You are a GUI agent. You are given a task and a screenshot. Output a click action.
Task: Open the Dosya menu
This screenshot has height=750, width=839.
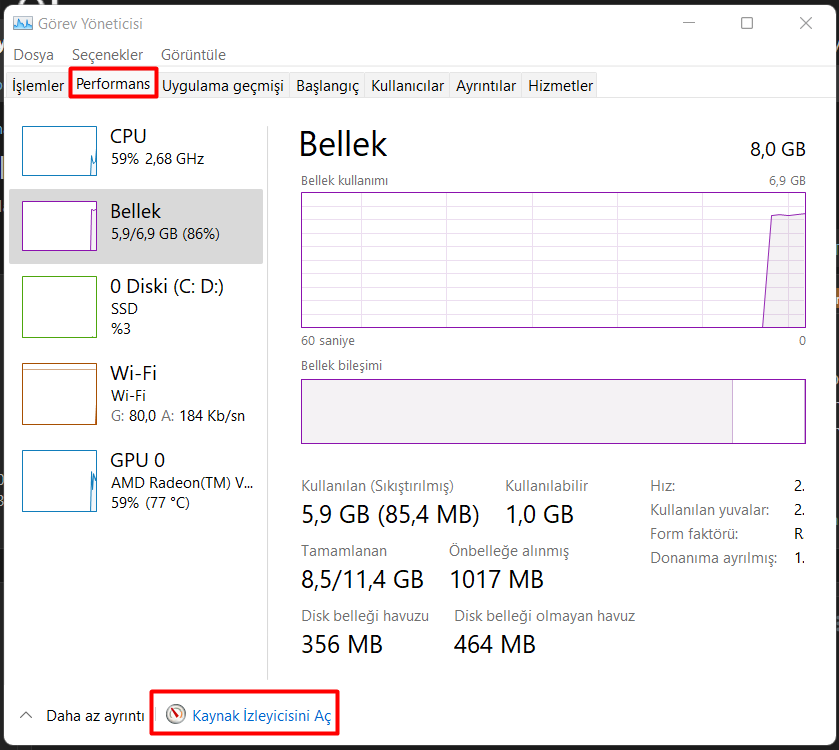pyautogui.click(x=33, y=55)
